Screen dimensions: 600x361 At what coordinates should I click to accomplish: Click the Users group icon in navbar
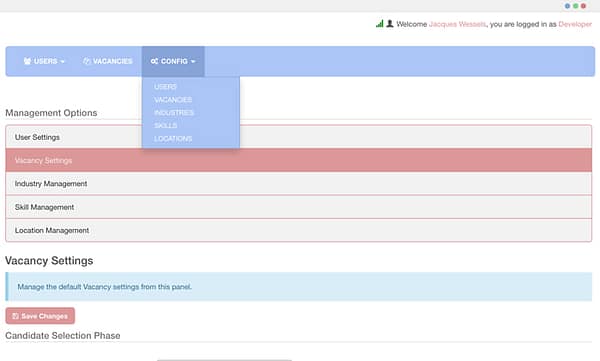[27, 61]
